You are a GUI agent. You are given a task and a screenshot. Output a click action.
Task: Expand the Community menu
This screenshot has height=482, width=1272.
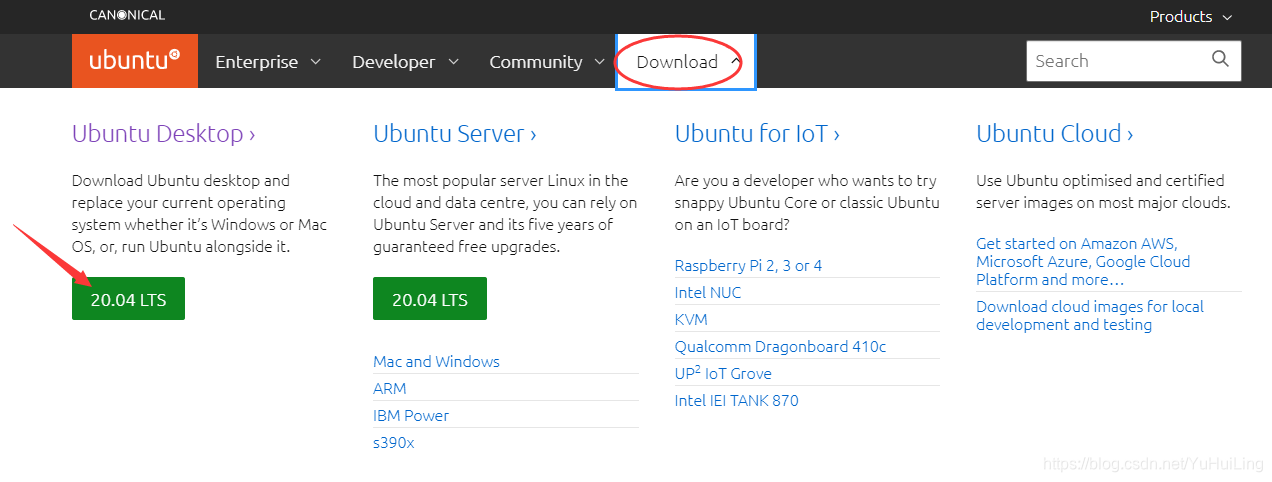point(547,62)
